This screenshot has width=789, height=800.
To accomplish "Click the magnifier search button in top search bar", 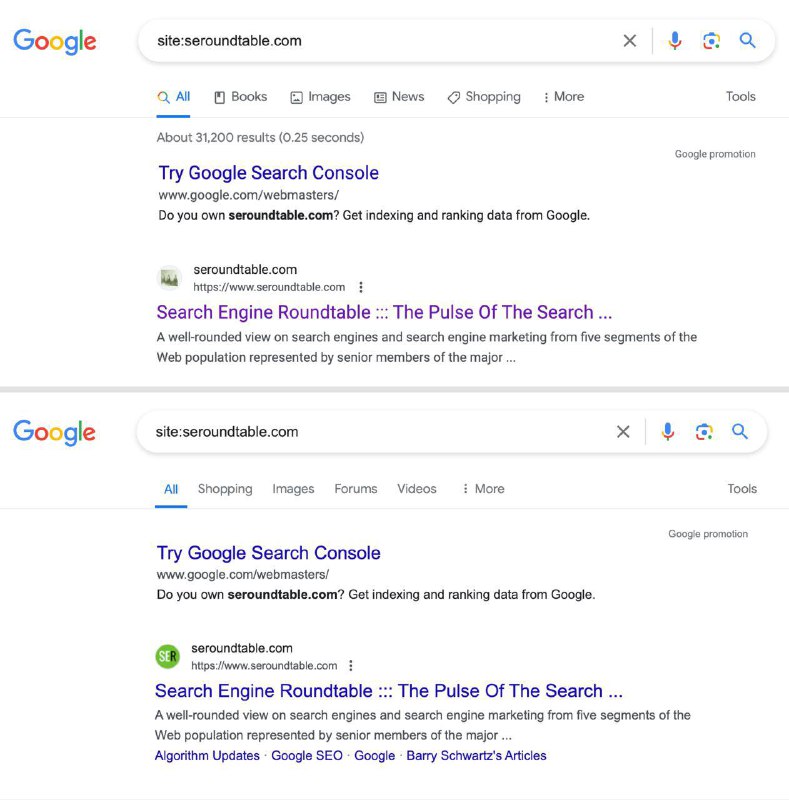I will [x=747, y=41].
